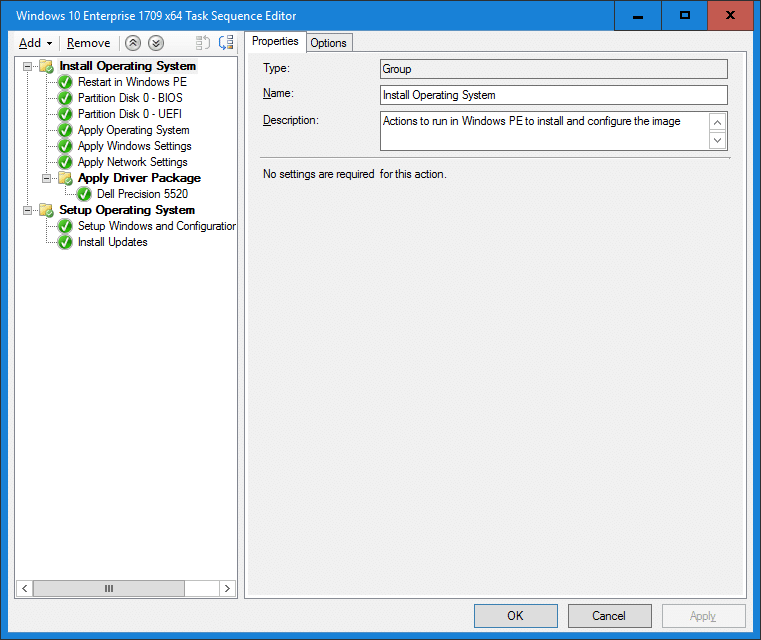Switch to the Options tab
Viewport: 761px width, 640px height.
click(329, 43)
